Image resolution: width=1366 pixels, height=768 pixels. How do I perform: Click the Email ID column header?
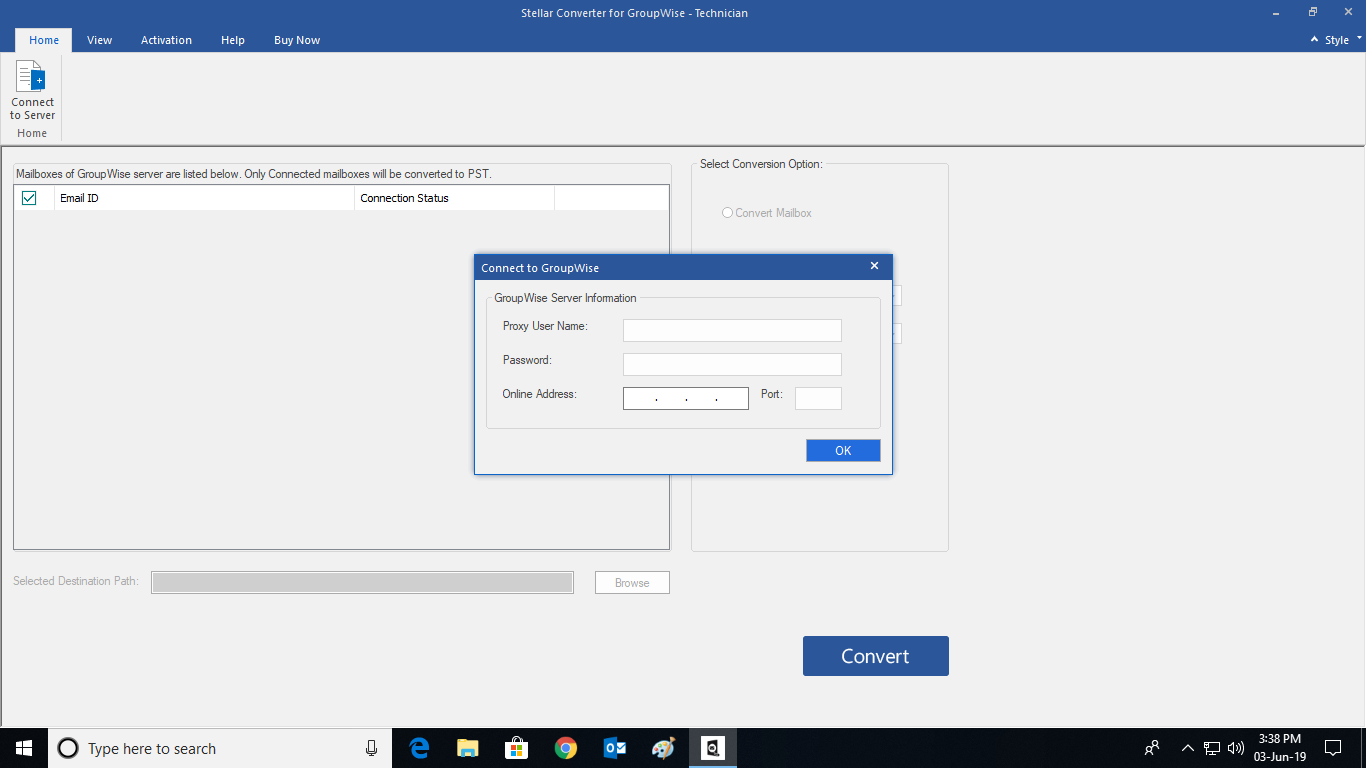(204, 198)
